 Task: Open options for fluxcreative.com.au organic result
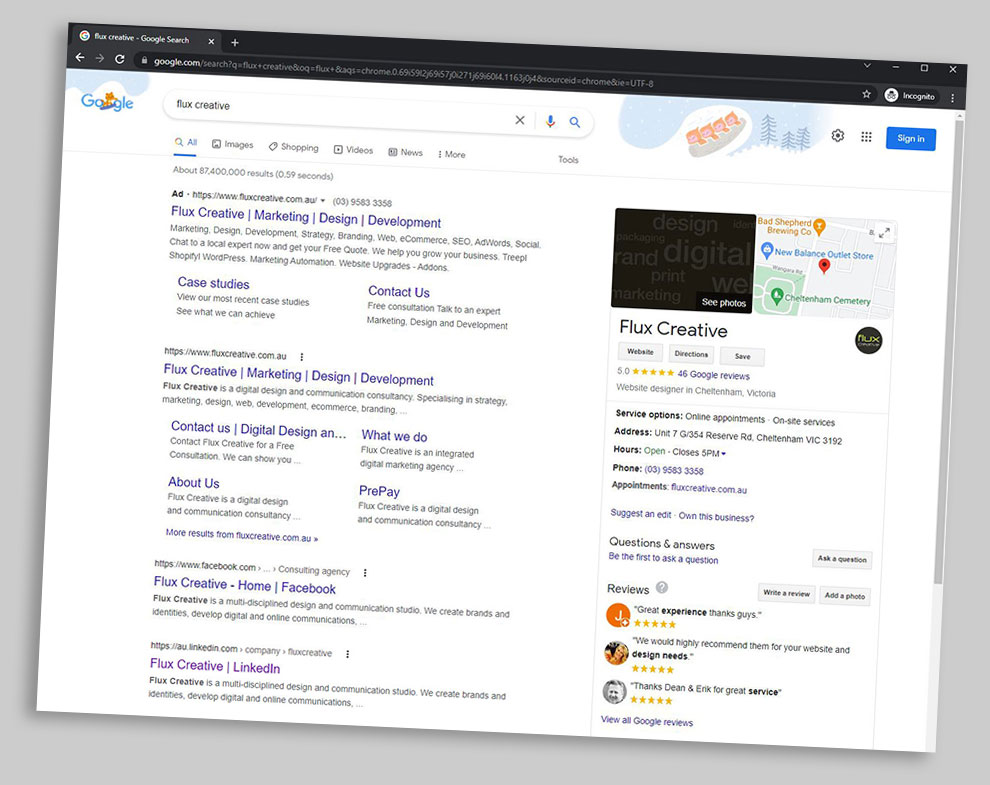[302, 357]
